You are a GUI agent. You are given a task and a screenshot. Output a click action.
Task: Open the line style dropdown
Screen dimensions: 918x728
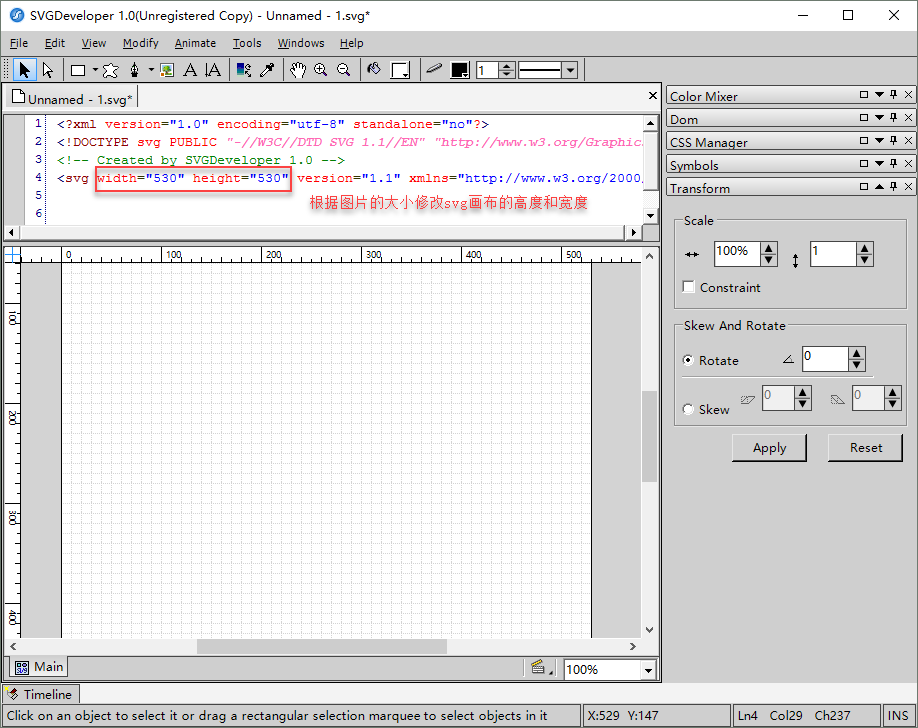(570, 70)
